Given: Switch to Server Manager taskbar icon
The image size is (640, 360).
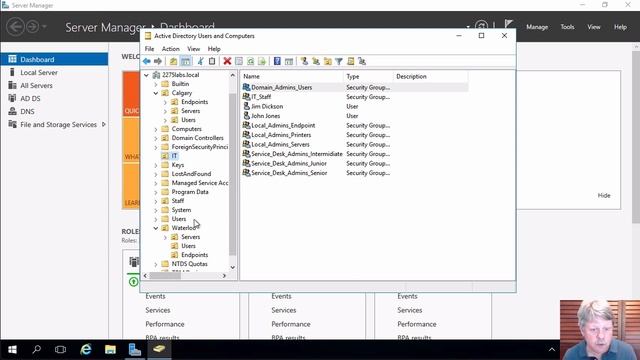Looking at the screenshot, I should 135,349.
